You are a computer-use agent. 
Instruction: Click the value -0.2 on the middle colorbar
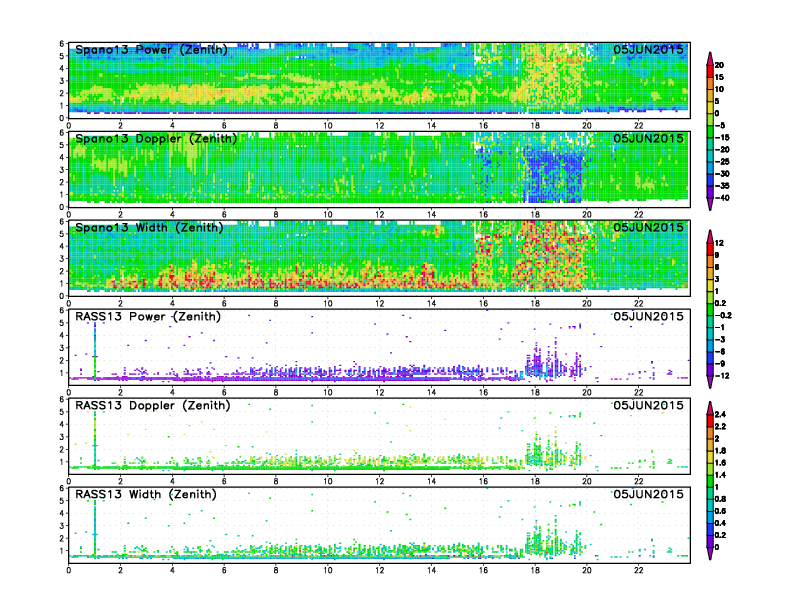(723, 316)
